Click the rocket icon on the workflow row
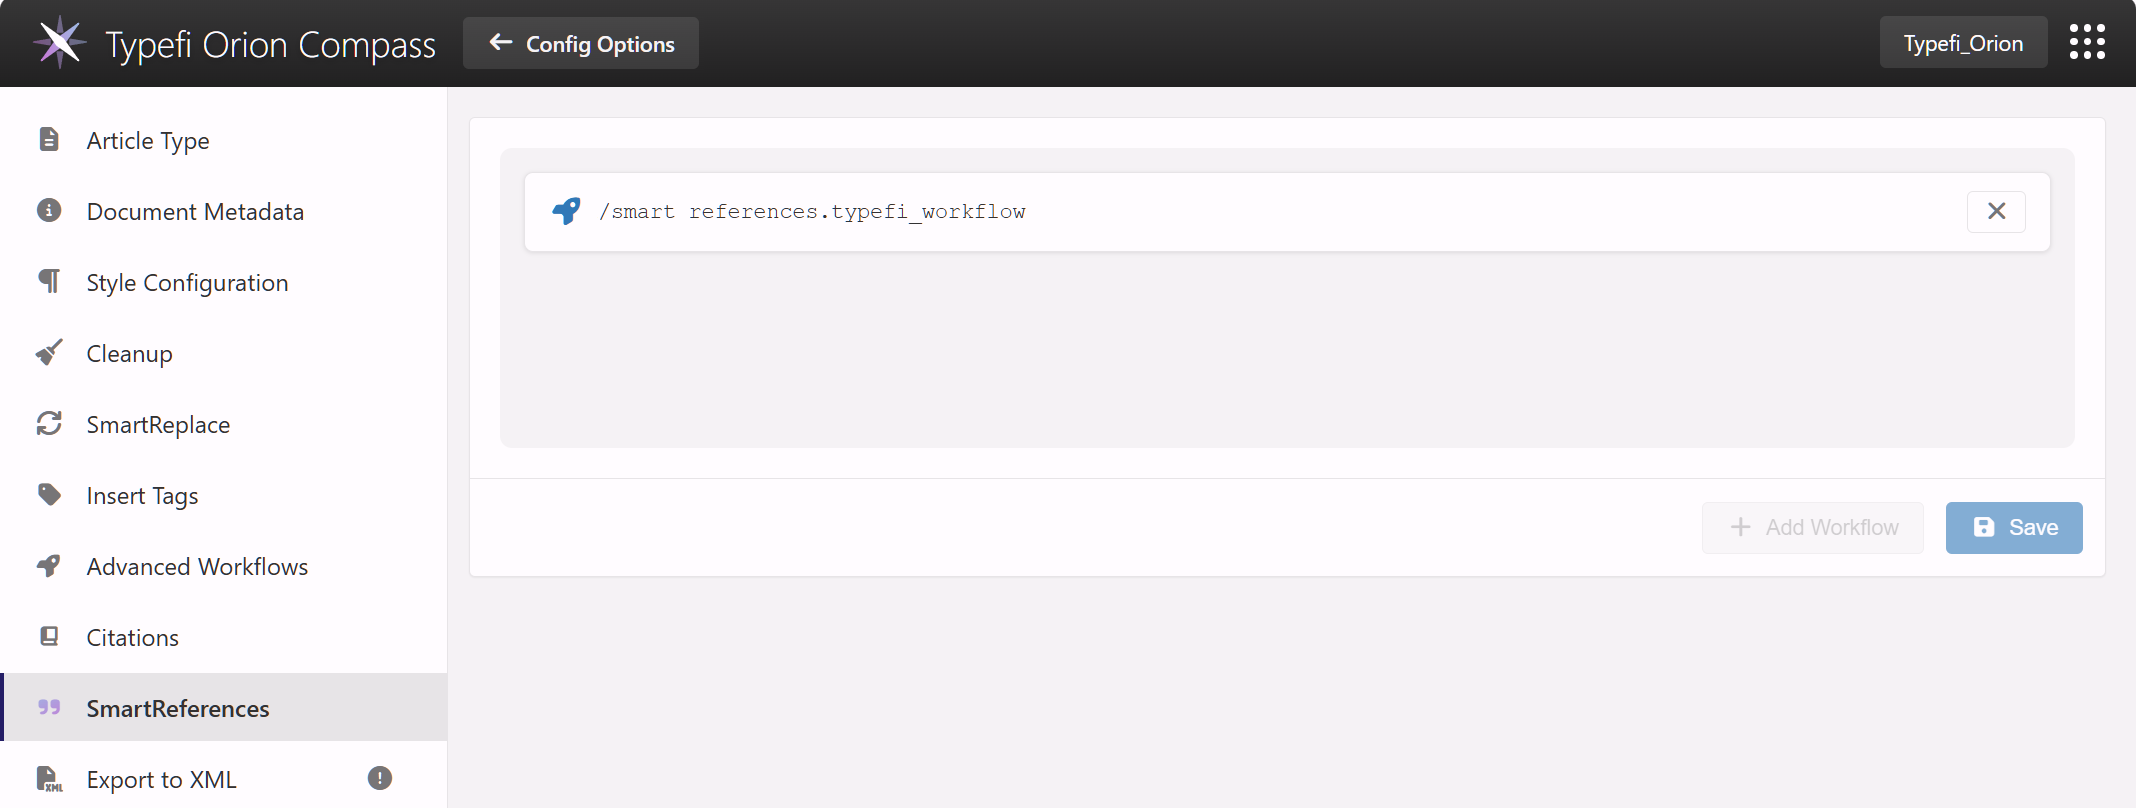2136x808 pixels. 566,211
